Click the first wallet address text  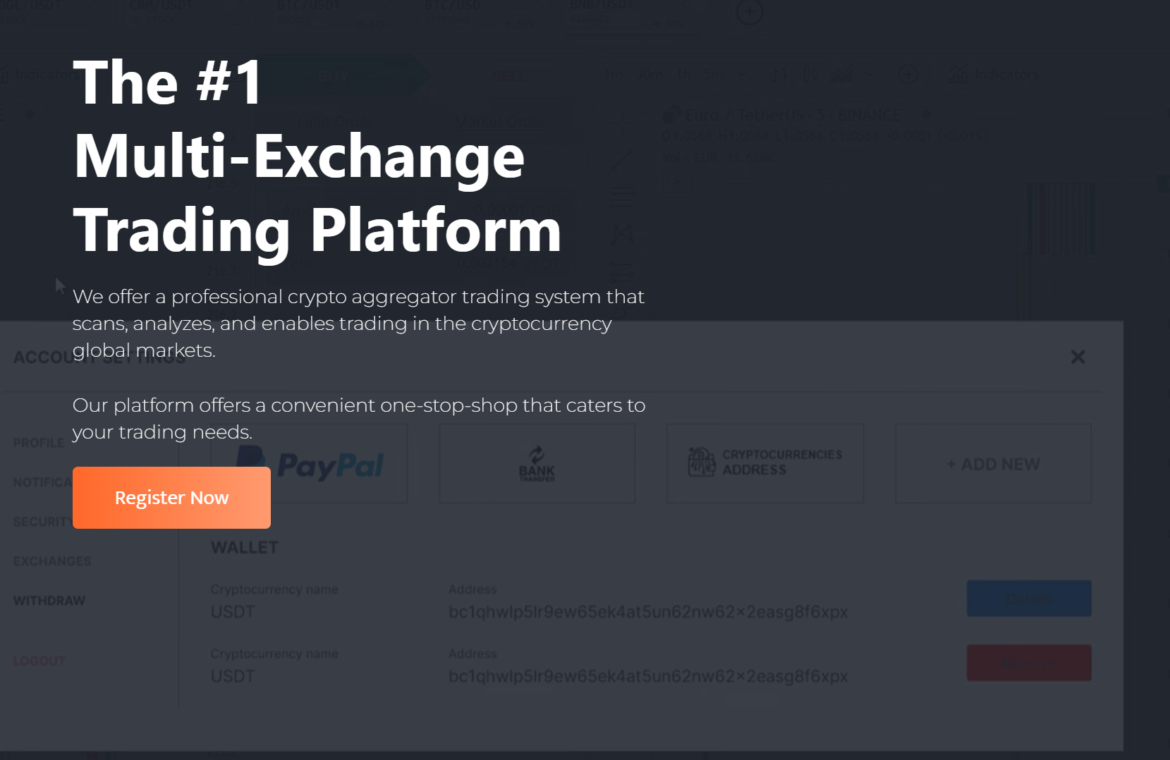pos(648,612)
